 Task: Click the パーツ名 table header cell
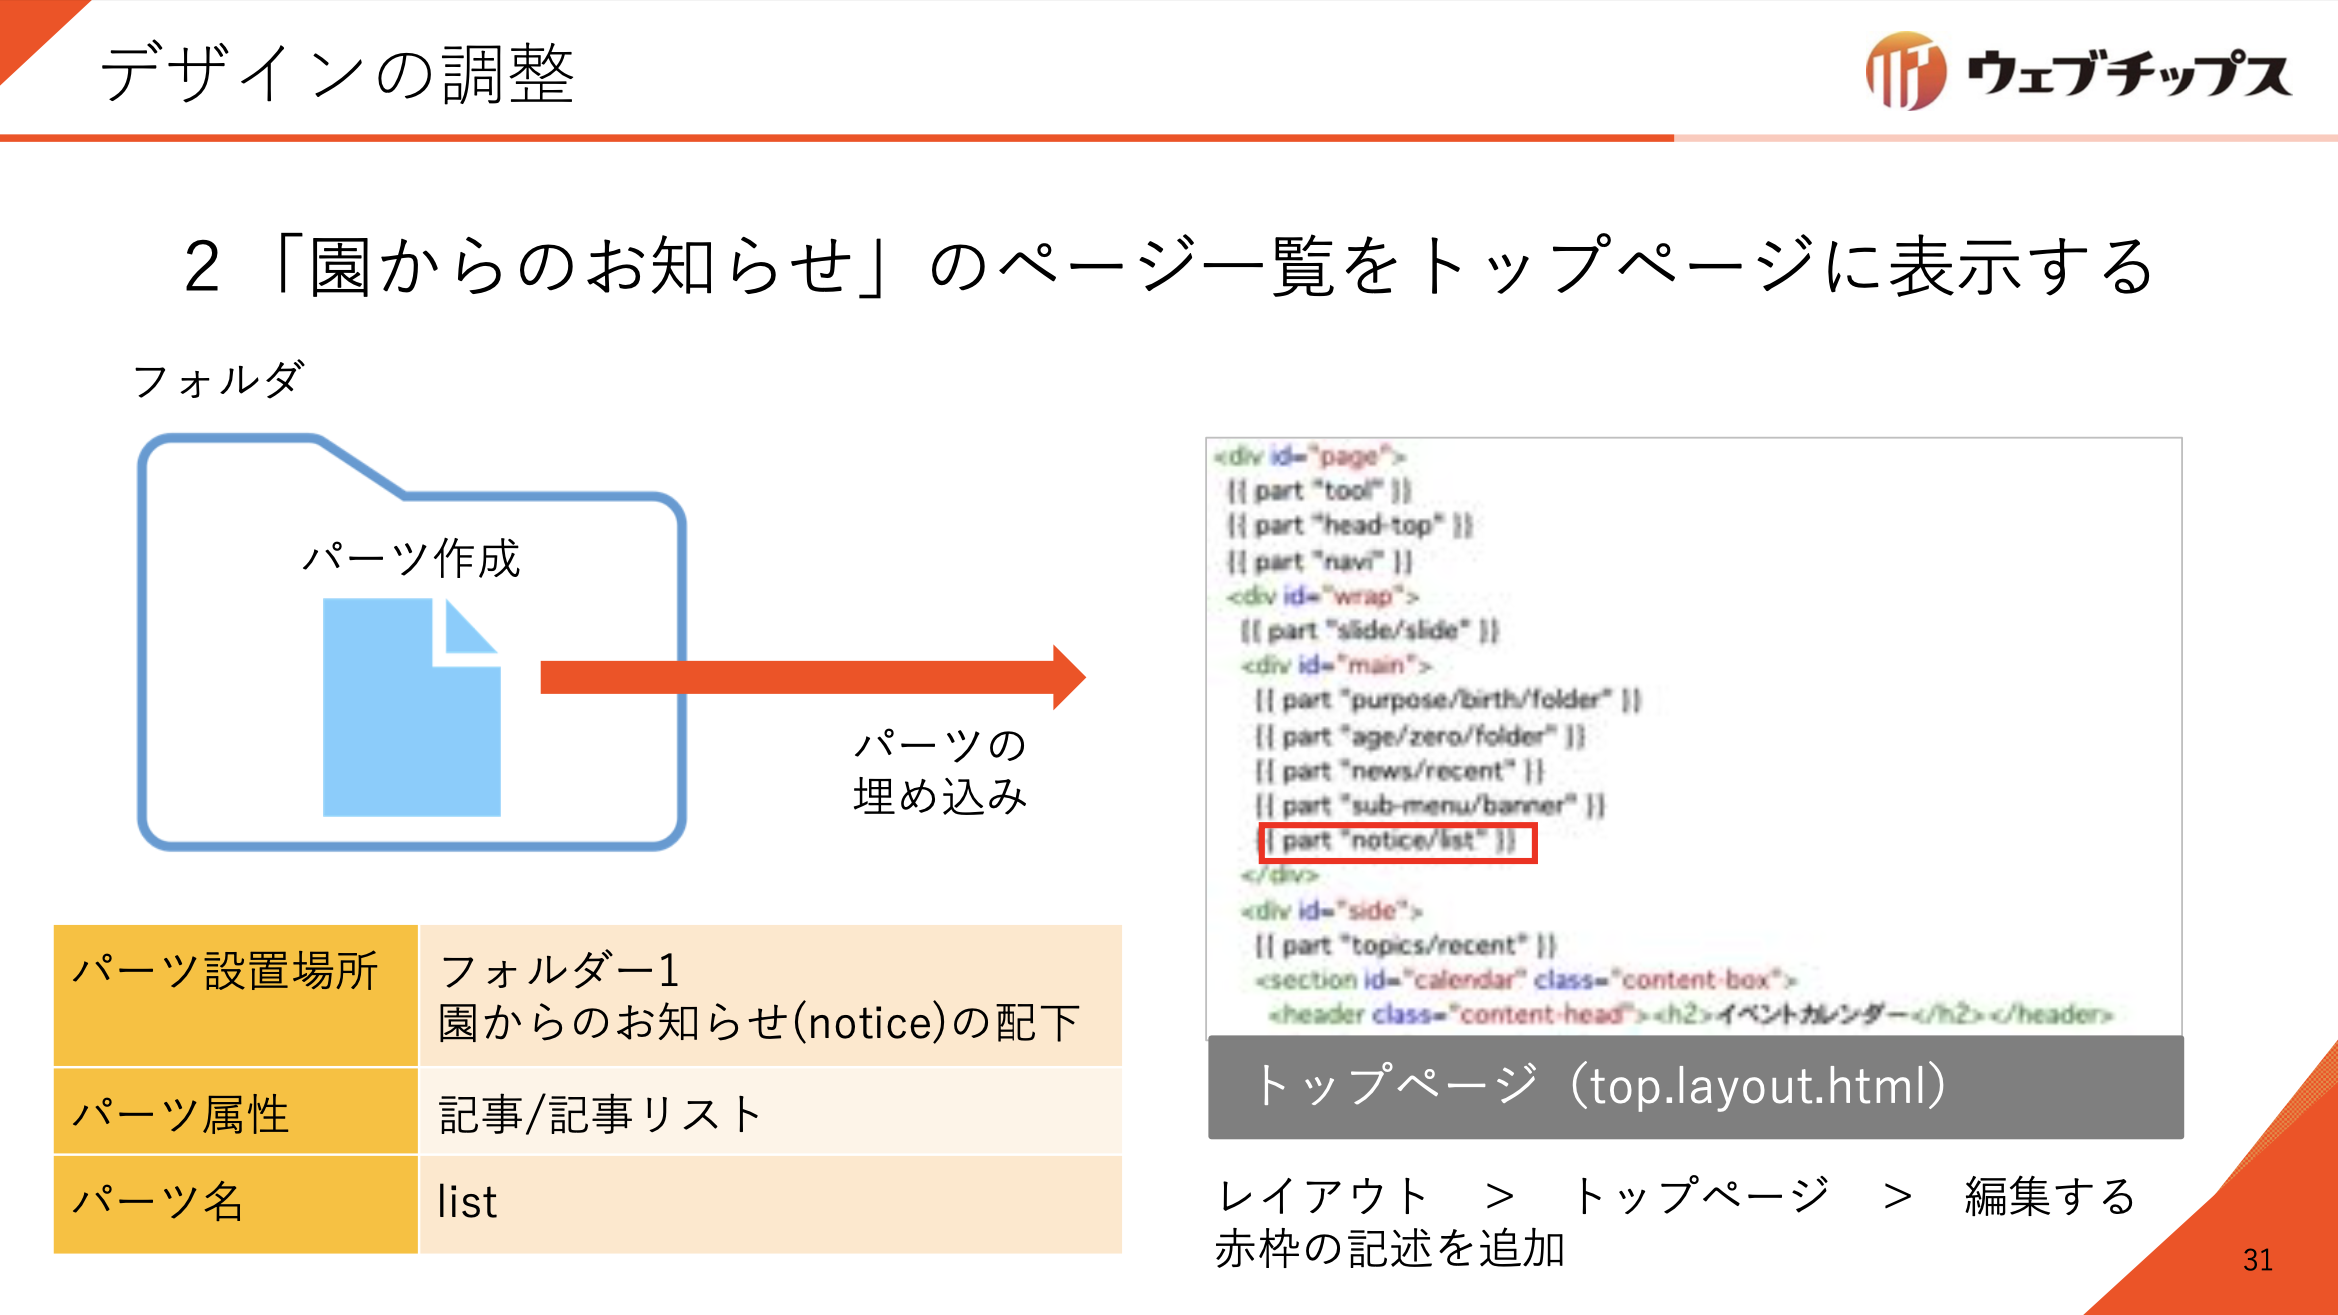(x=235, y=1204)
